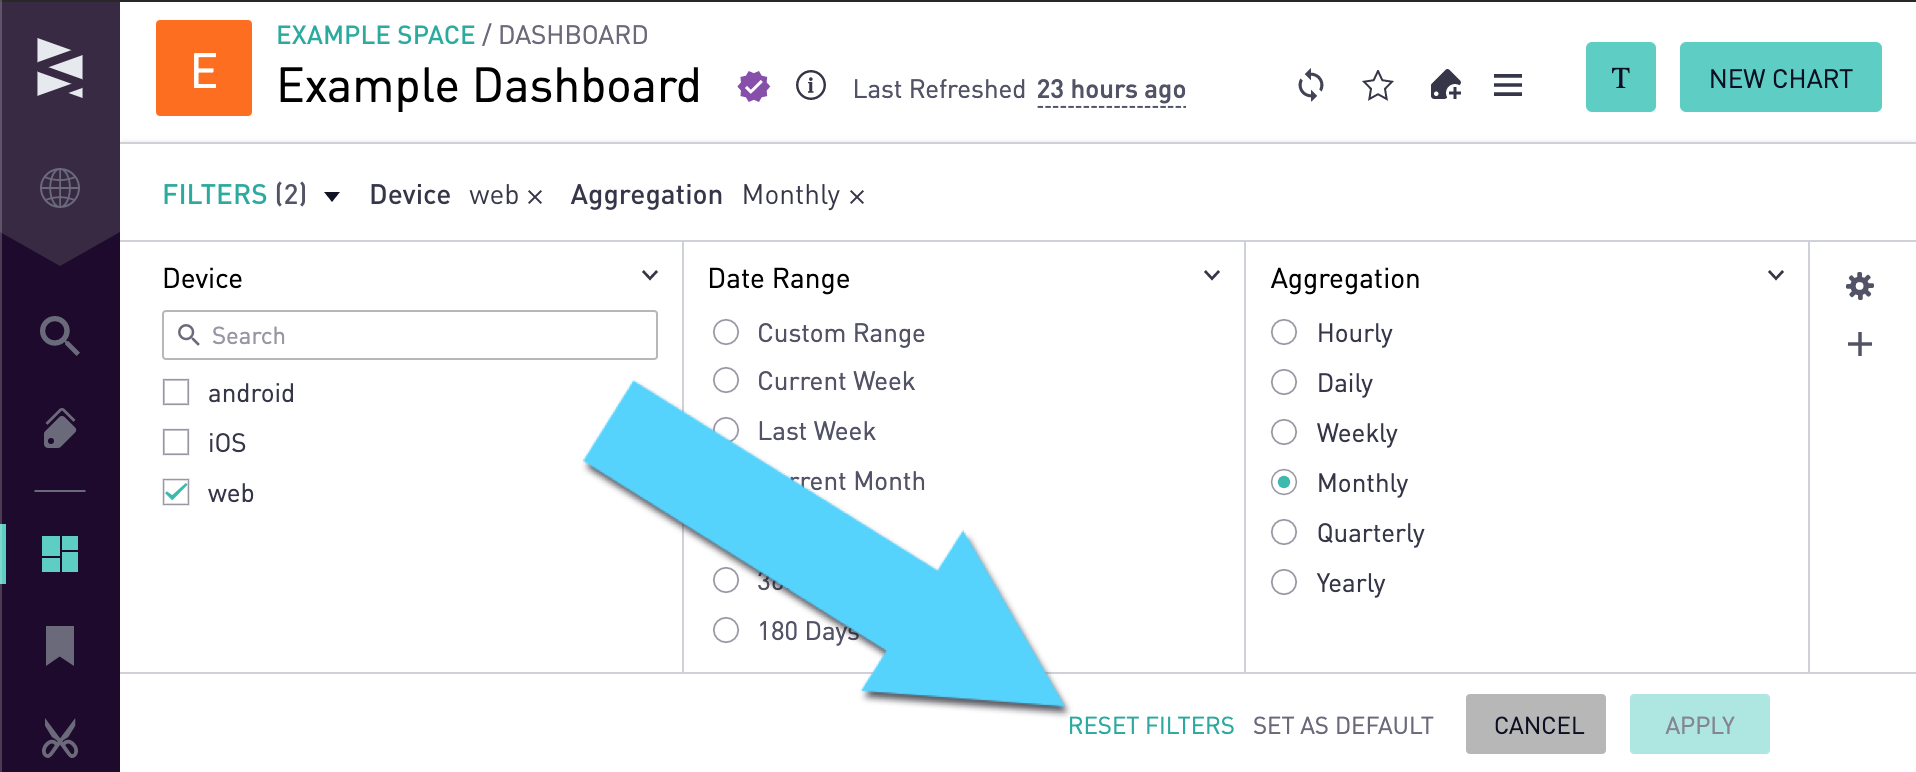This screenshot has height=772, width=1916.
Task: Open the hamburger menu icon
Action: 1508,86
